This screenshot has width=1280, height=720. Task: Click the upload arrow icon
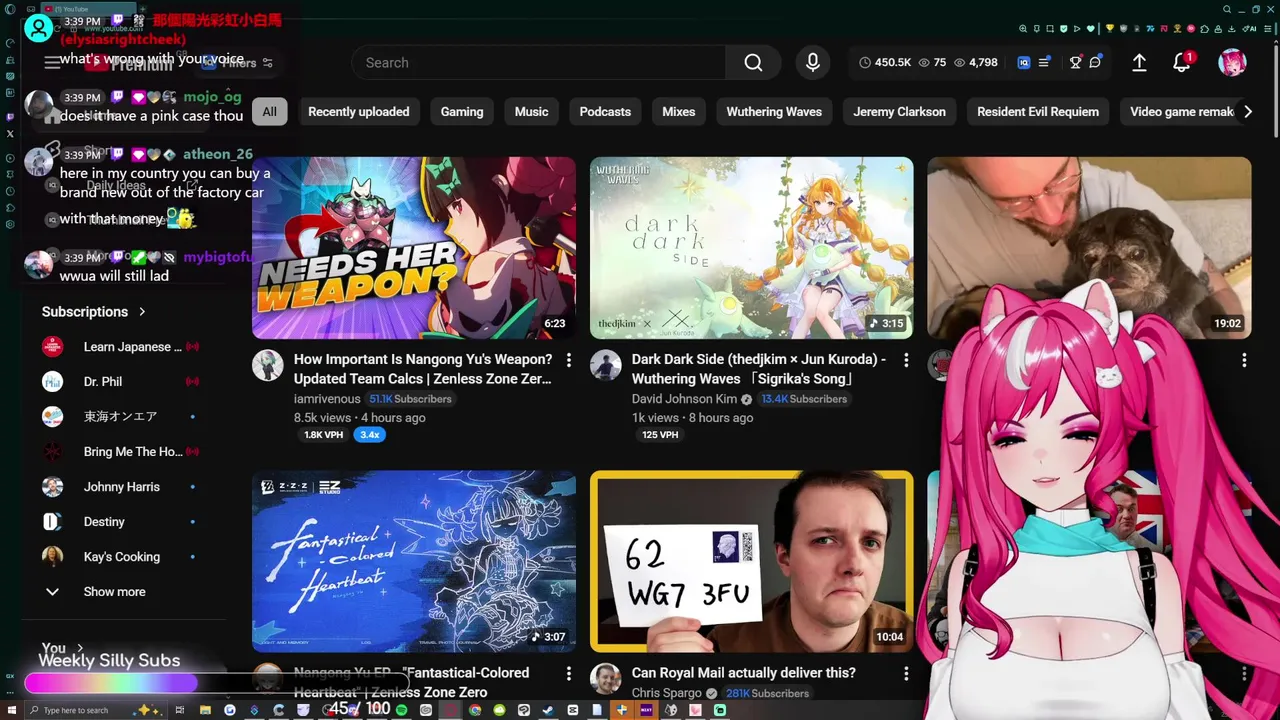pos(1139,62)
